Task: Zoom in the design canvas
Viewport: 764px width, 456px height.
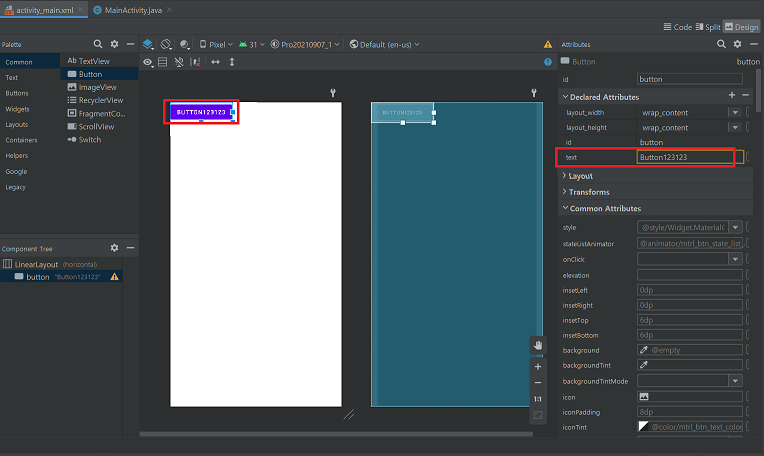Action: point(538,366)
